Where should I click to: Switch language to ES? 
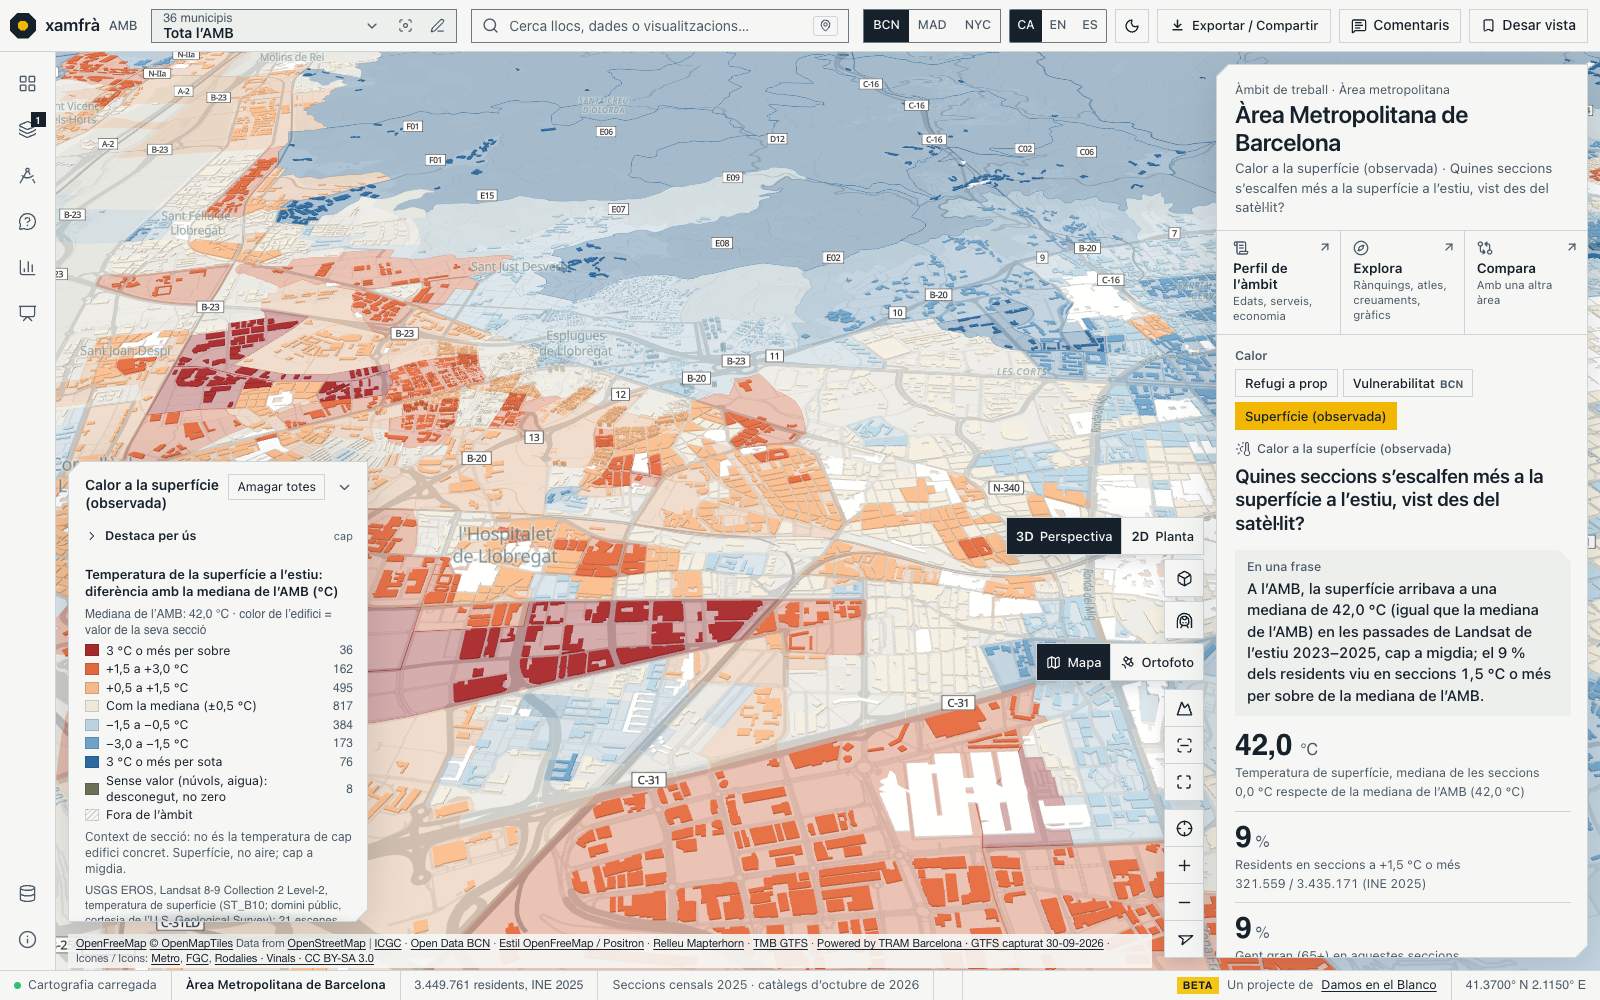click(1090, 25)
